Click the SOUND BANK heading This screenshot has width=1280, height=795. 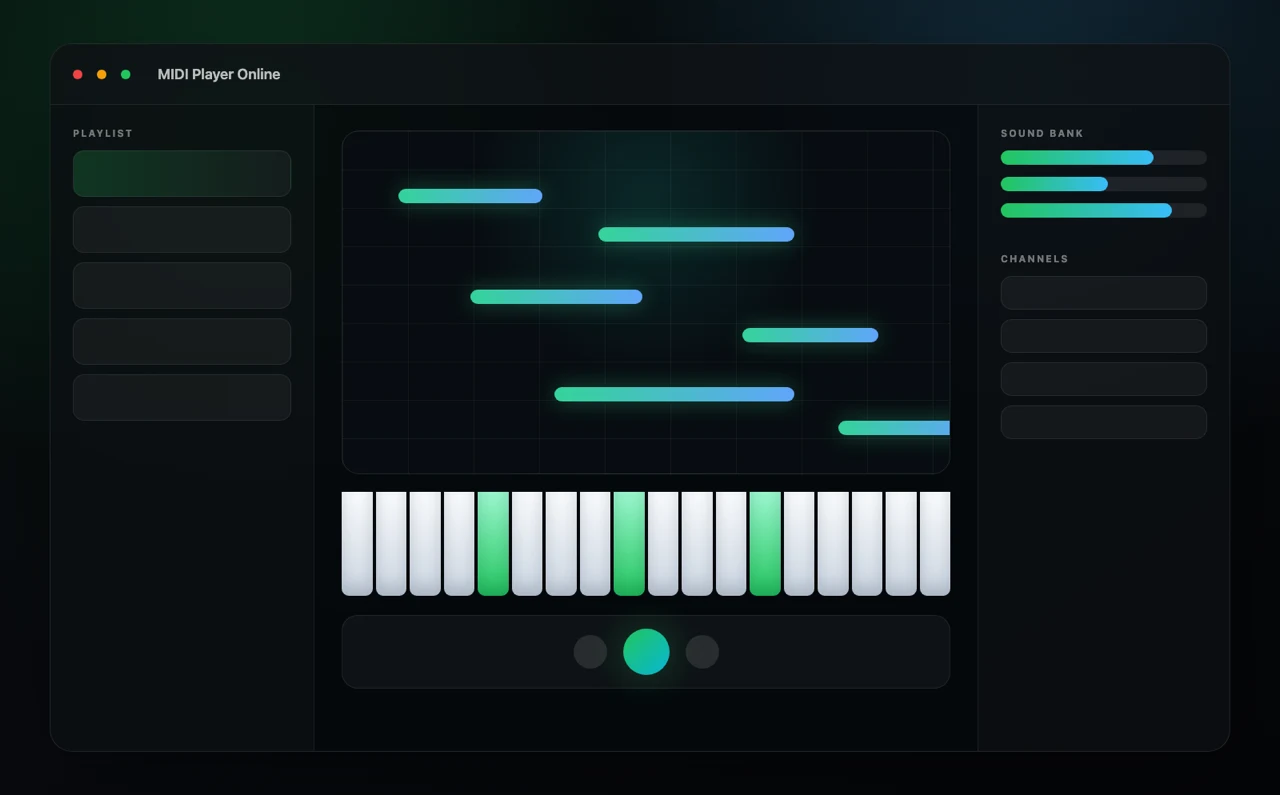point(1042,133)
